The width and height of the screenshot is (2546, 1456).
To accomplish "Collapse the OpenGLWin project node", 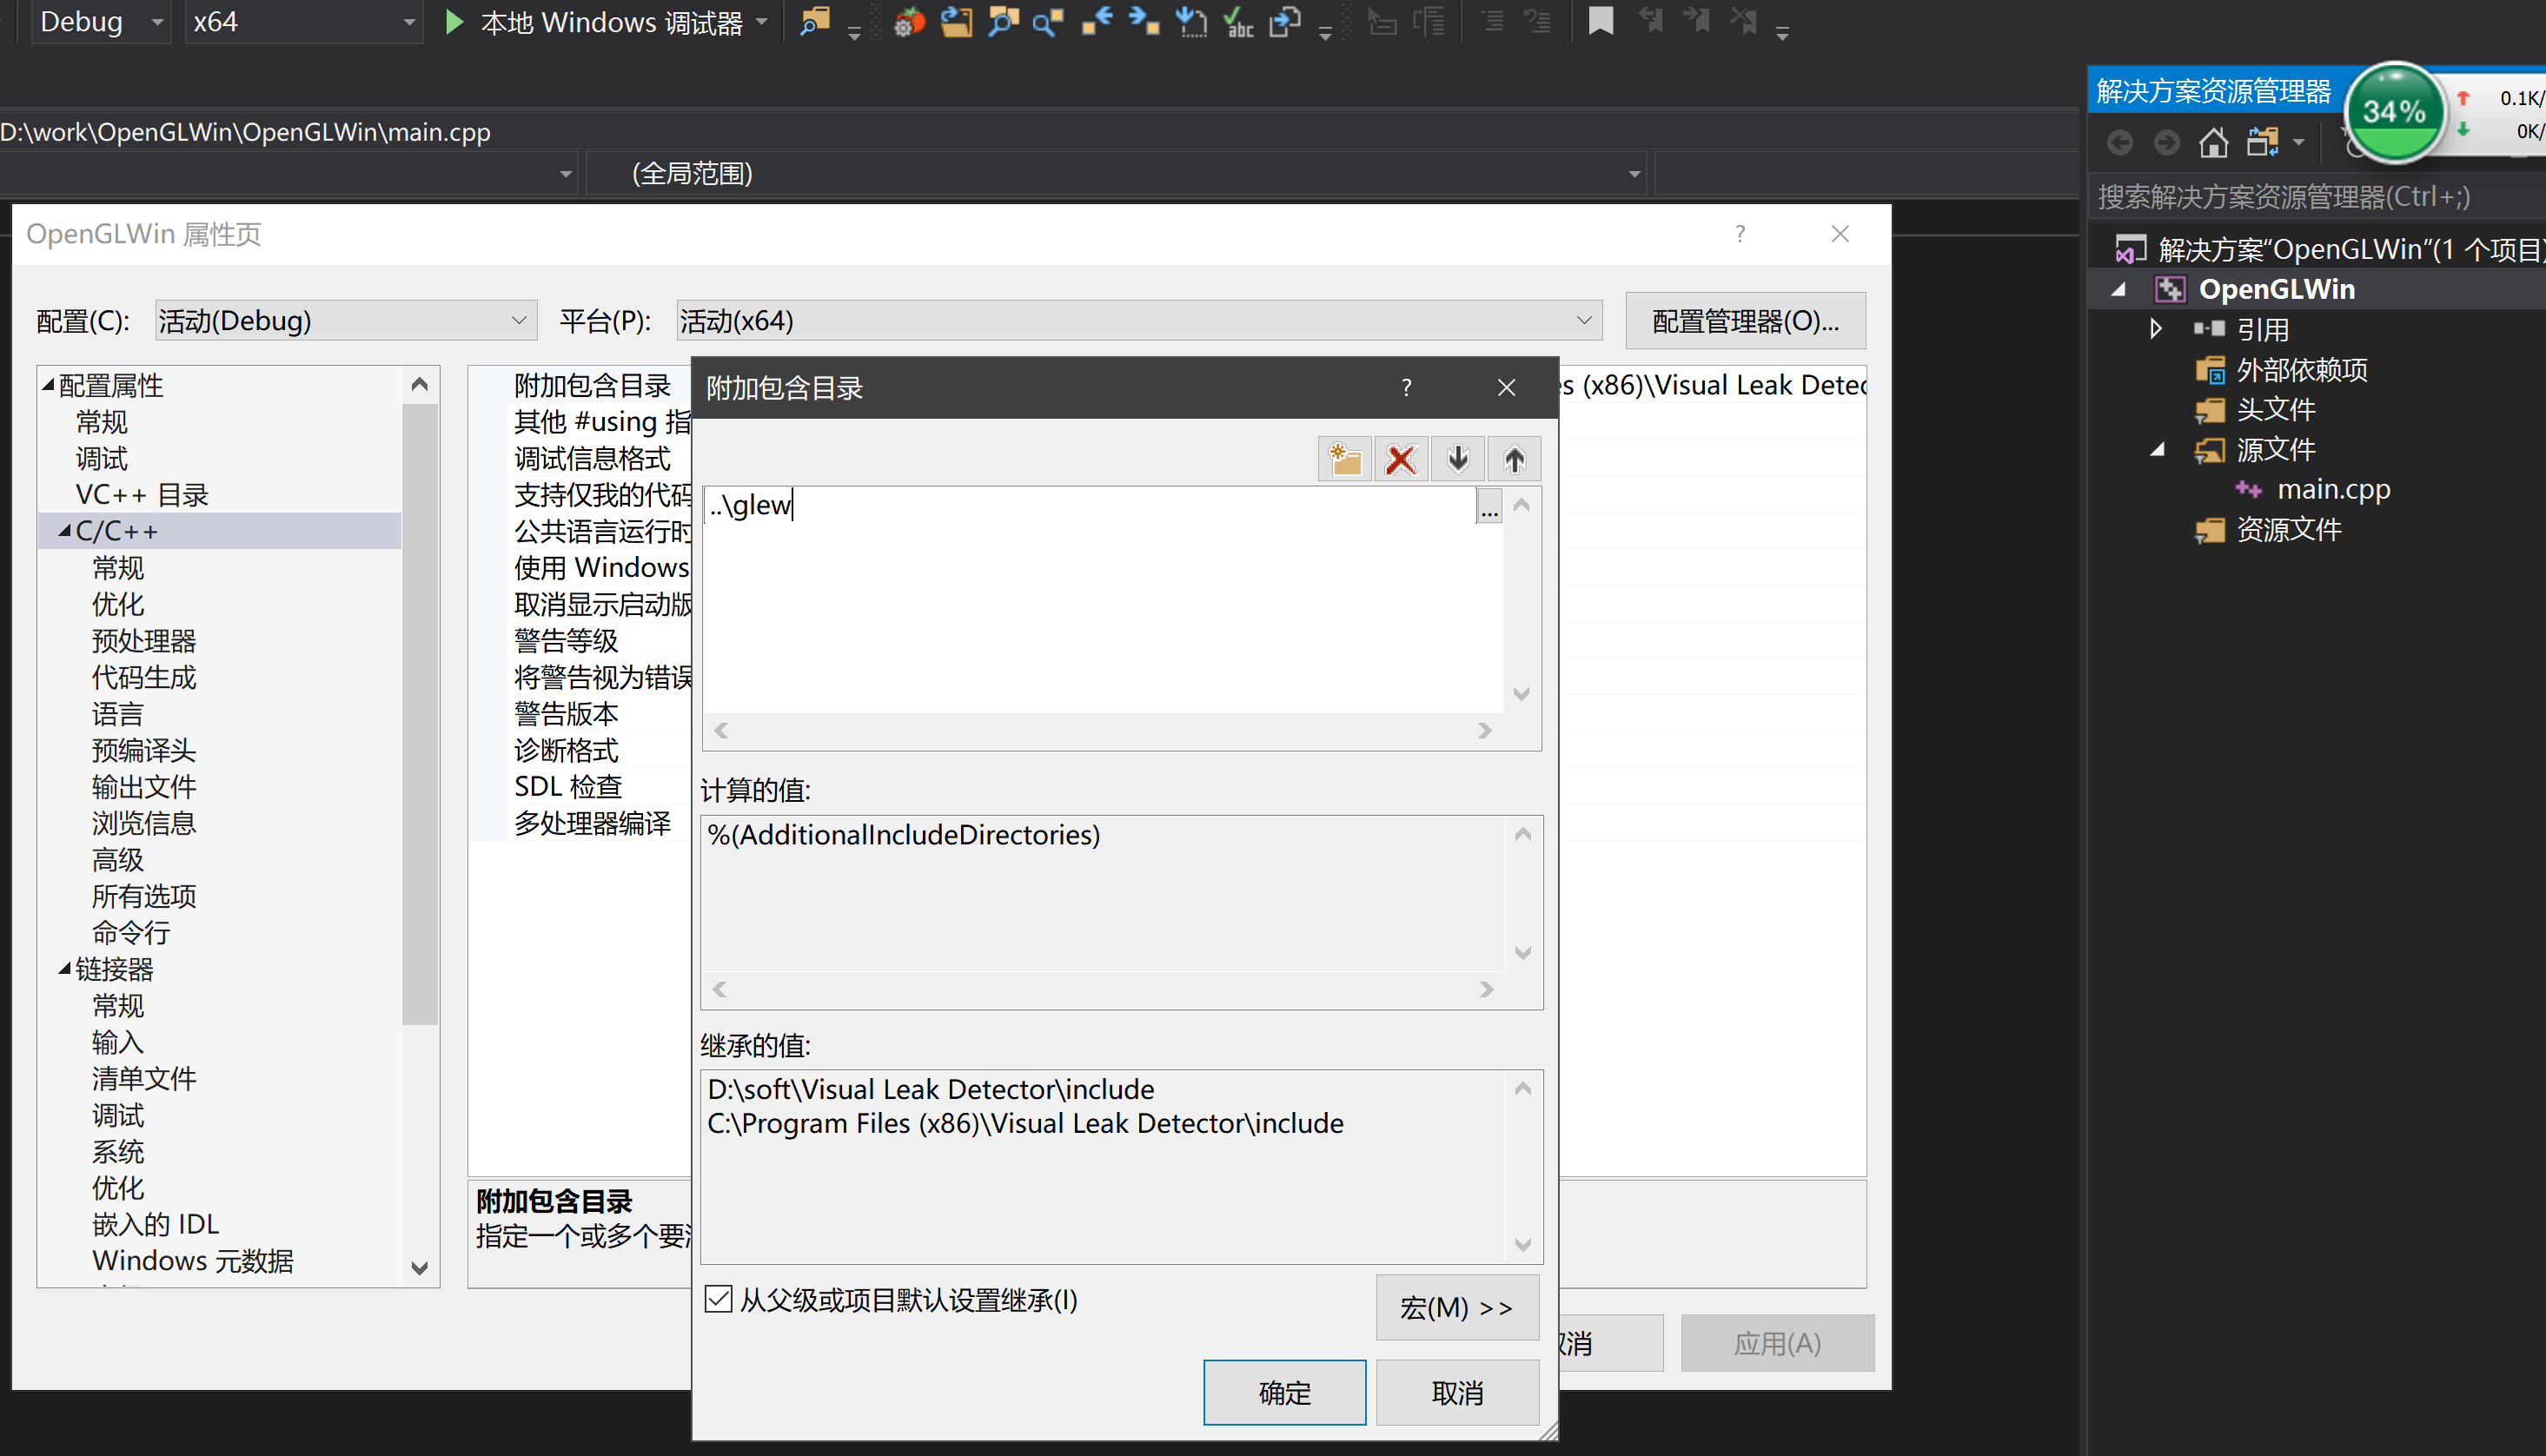I will [x=2118, y=289].
